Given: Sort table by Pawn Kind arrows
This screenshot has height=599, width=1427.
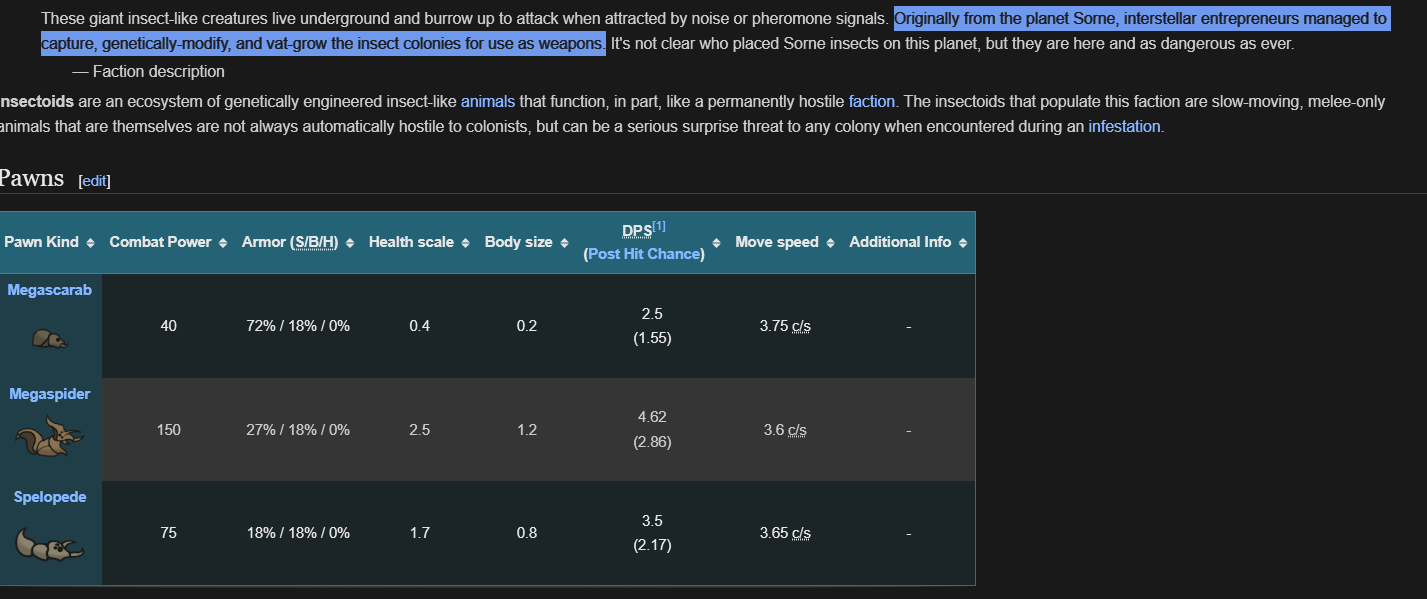Looking at the screenshot, I should point(91,243).
